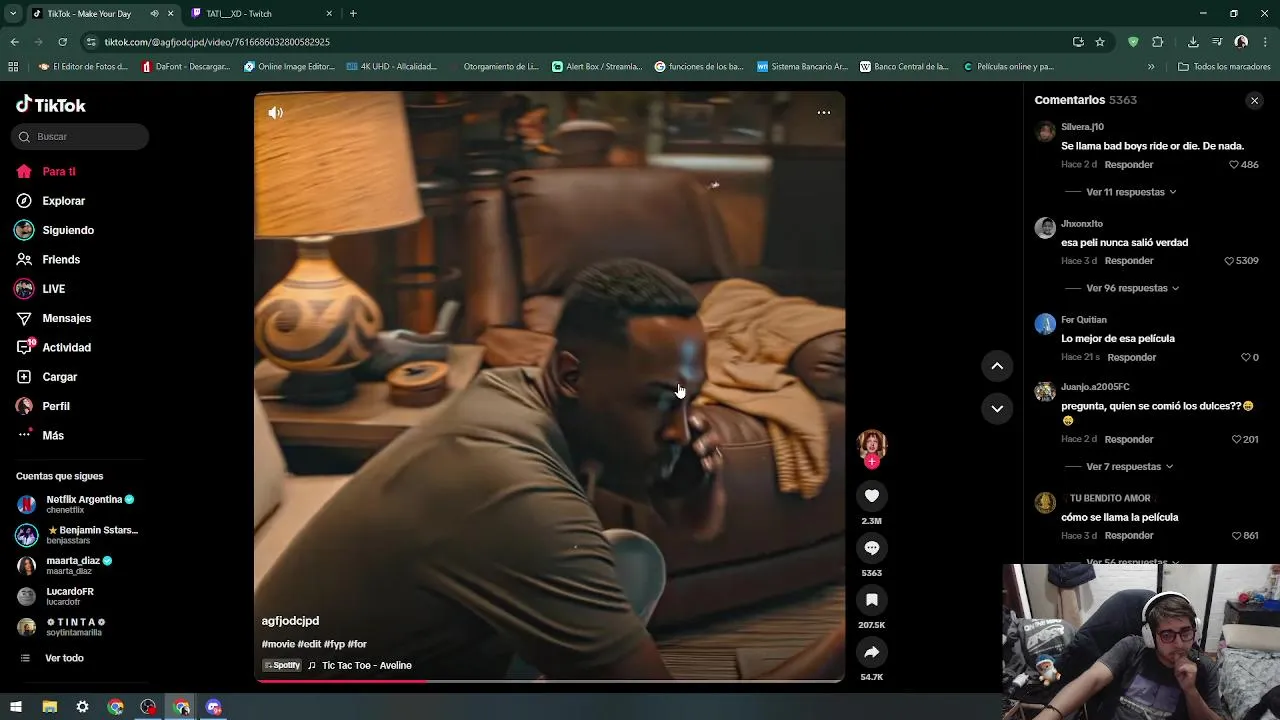The width and height of the screenshot is (1280, 720).
Task: Reply to Juanjo.a2005FC's comment
Action: point(1129,439)
